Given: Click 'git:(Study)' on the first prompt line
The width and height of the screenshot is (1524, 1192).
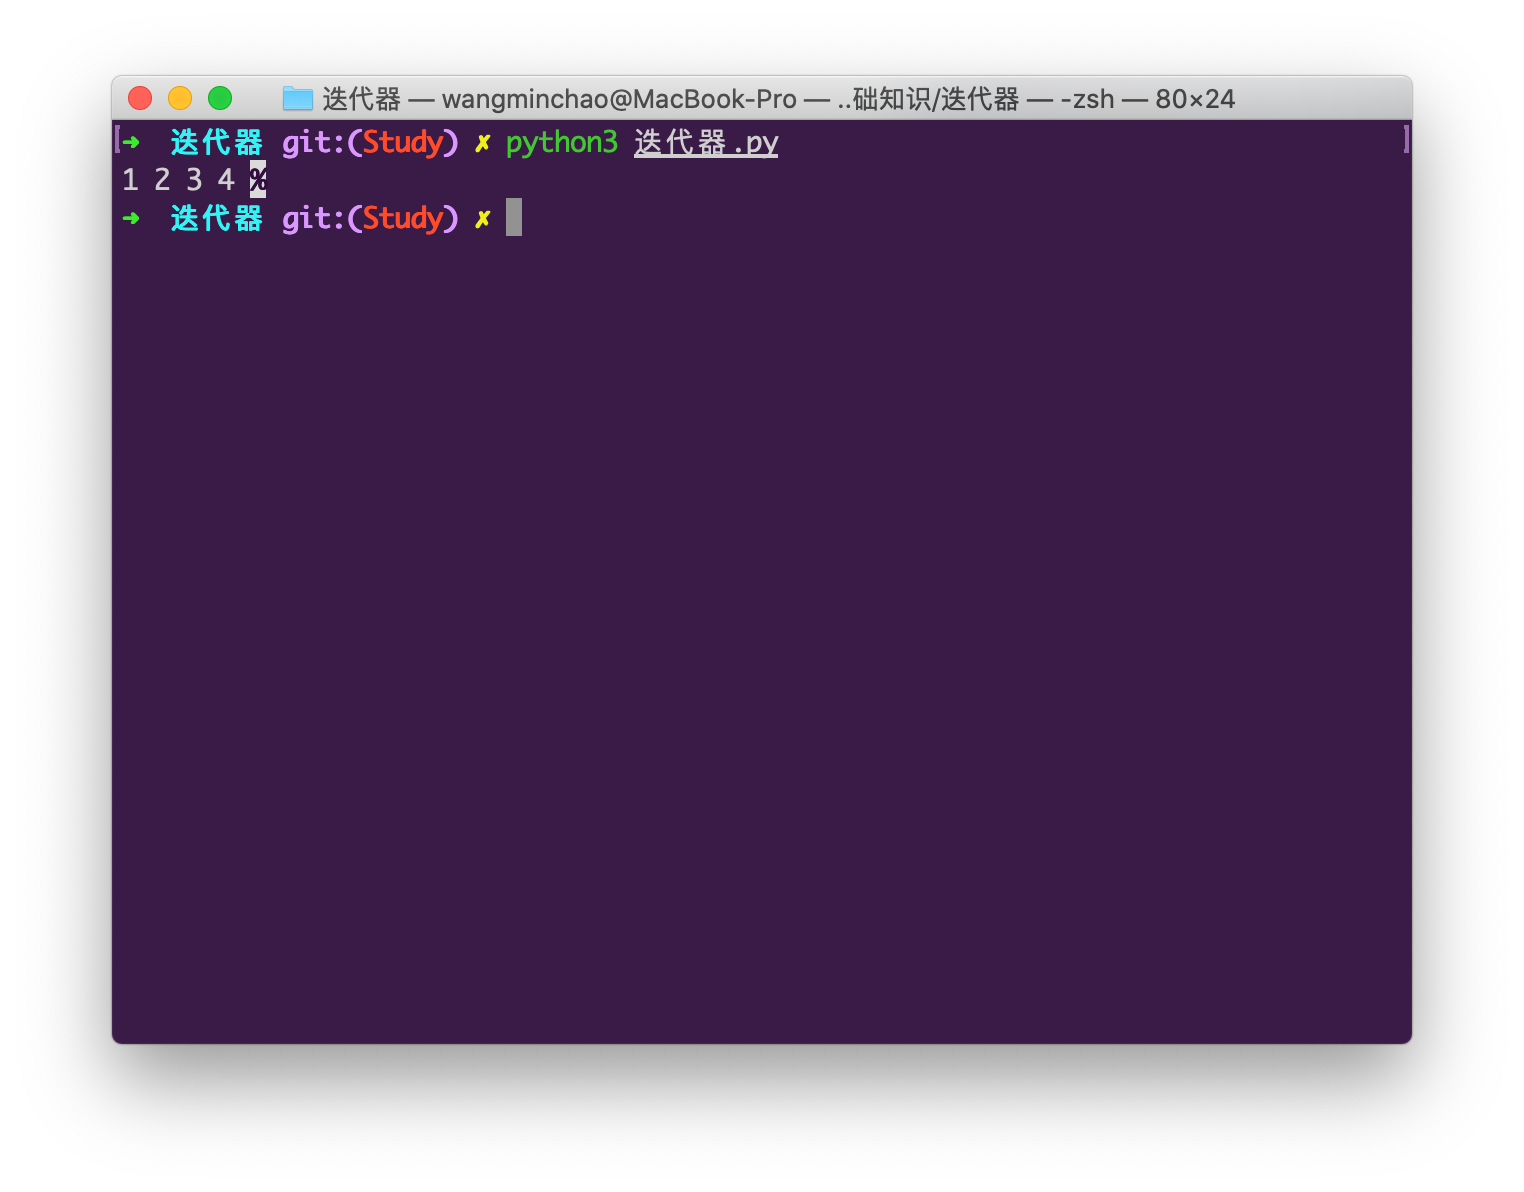Looking at the screenshot, I should pyautogui.click(x=370, y=143).
